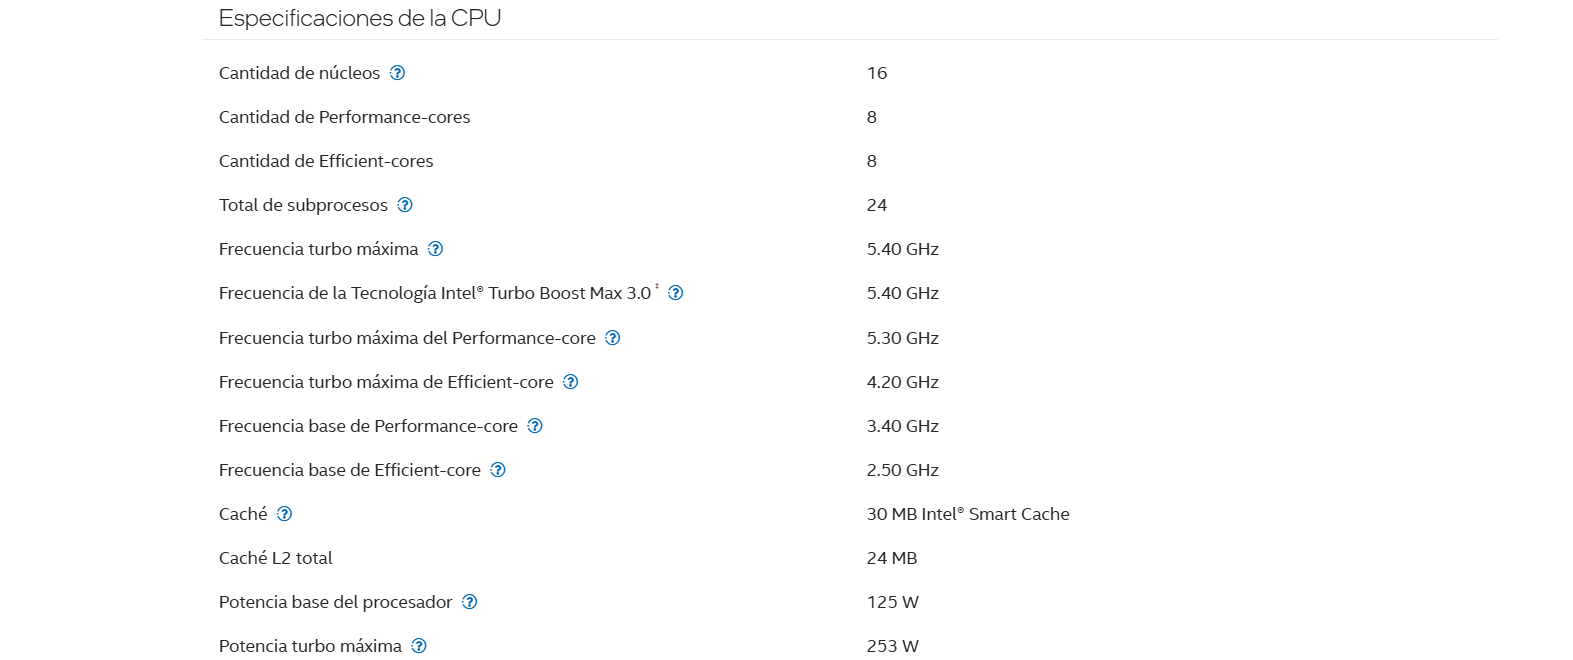Show info for Frecuencia turbo máxima
Screen dimensions: 1573x660
point(435,249)
